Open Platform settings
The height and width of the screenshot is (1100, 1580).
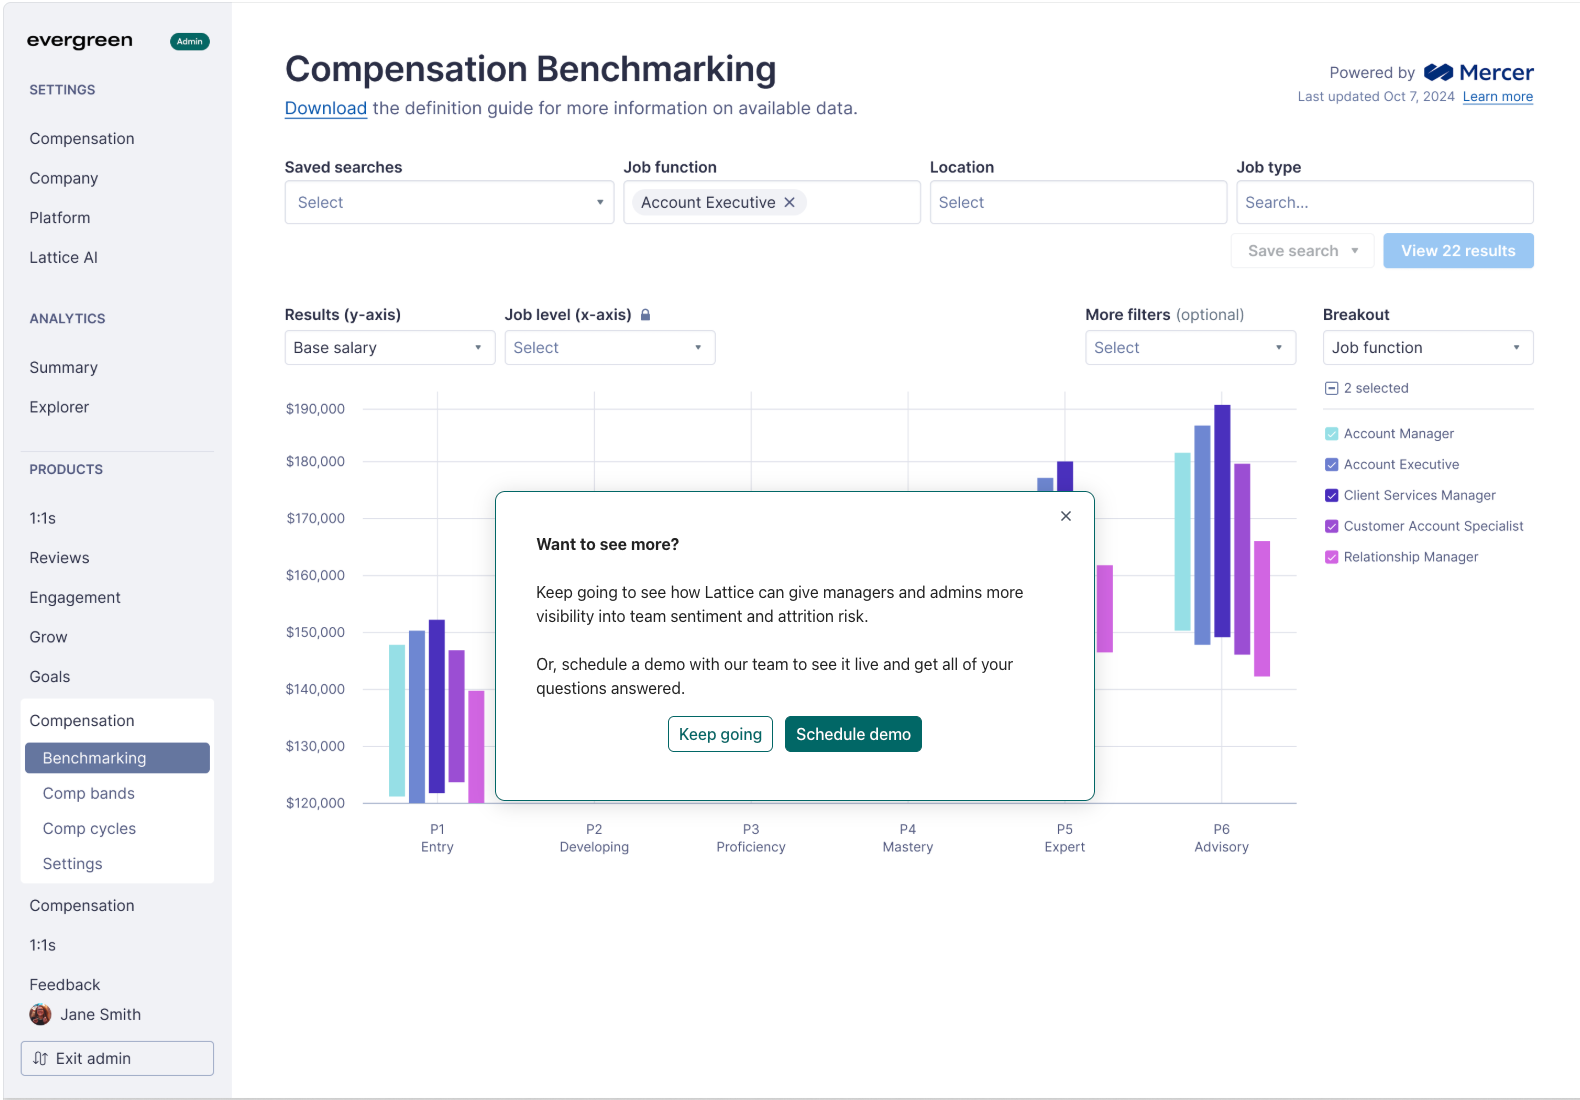[x=60, y=218]
